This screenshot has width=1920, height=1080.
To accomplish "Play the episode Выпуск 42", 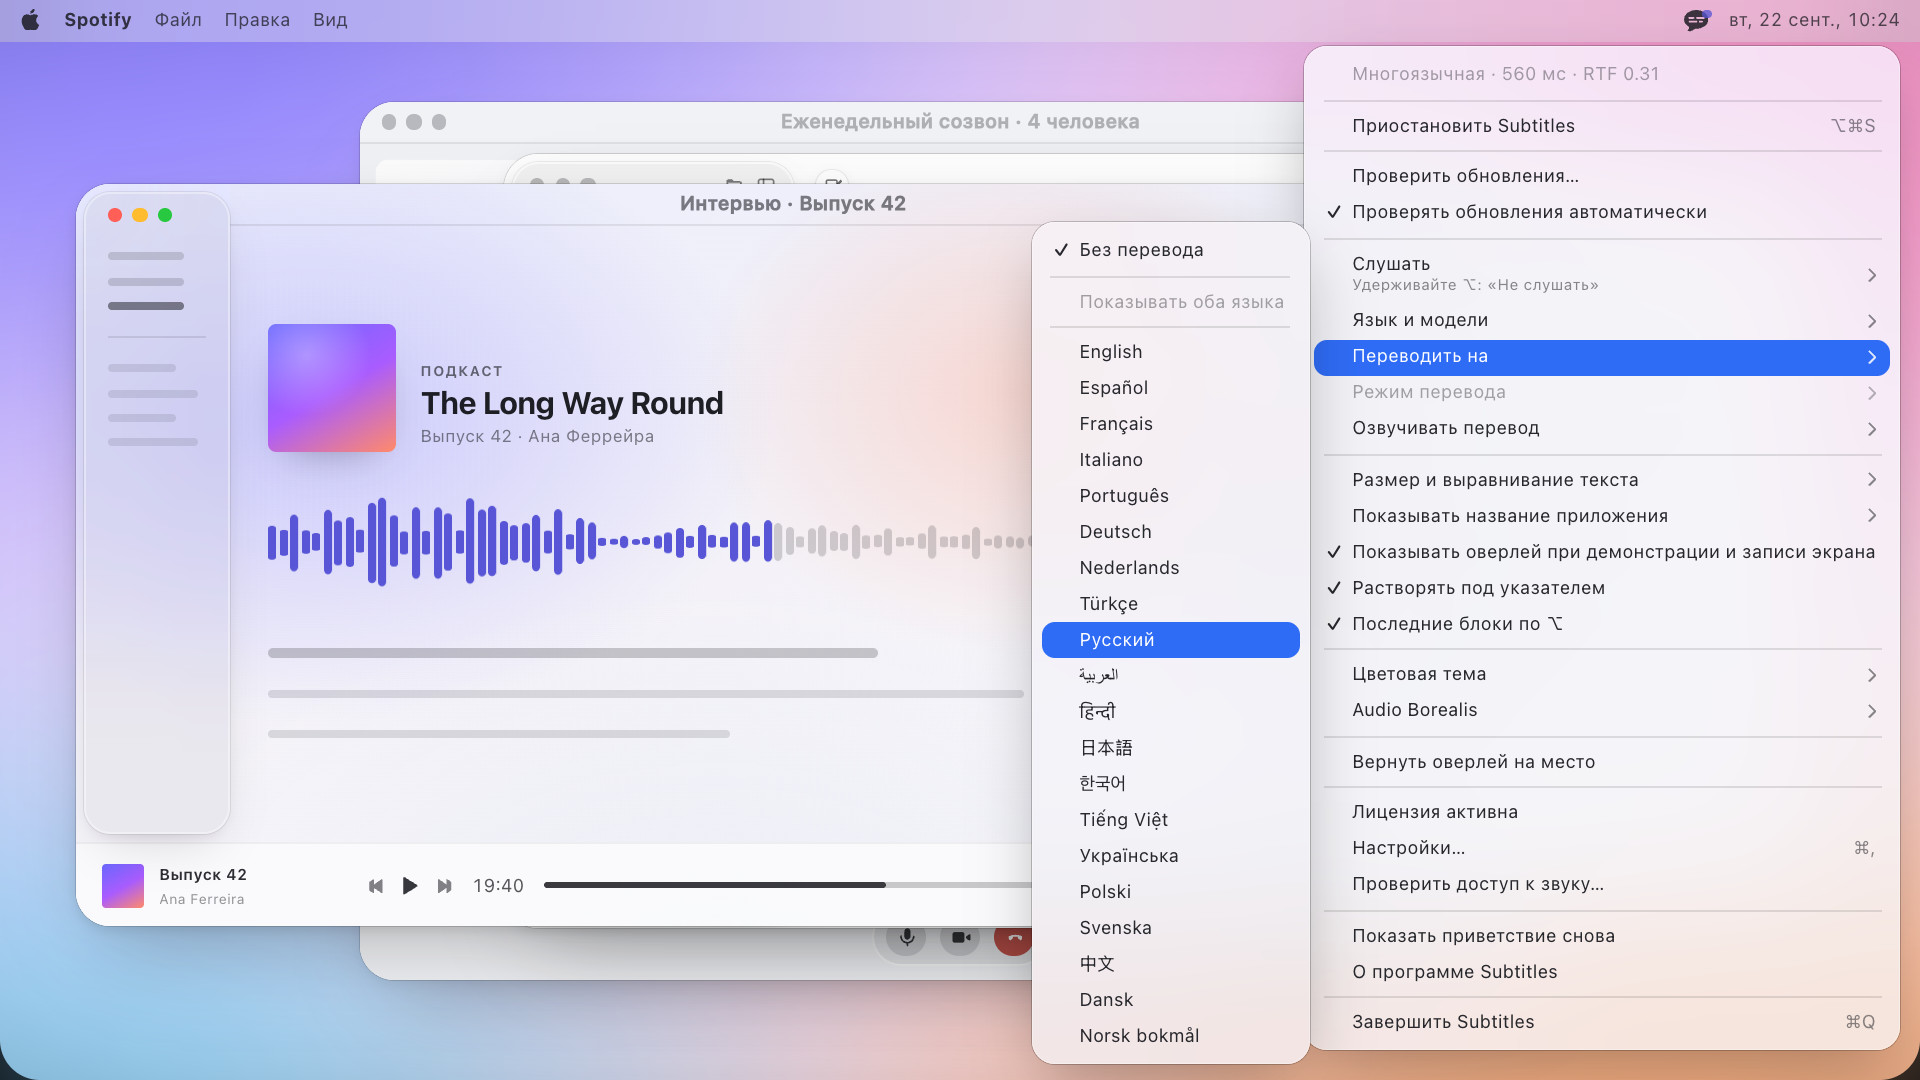I will click(x=410, y=886).
